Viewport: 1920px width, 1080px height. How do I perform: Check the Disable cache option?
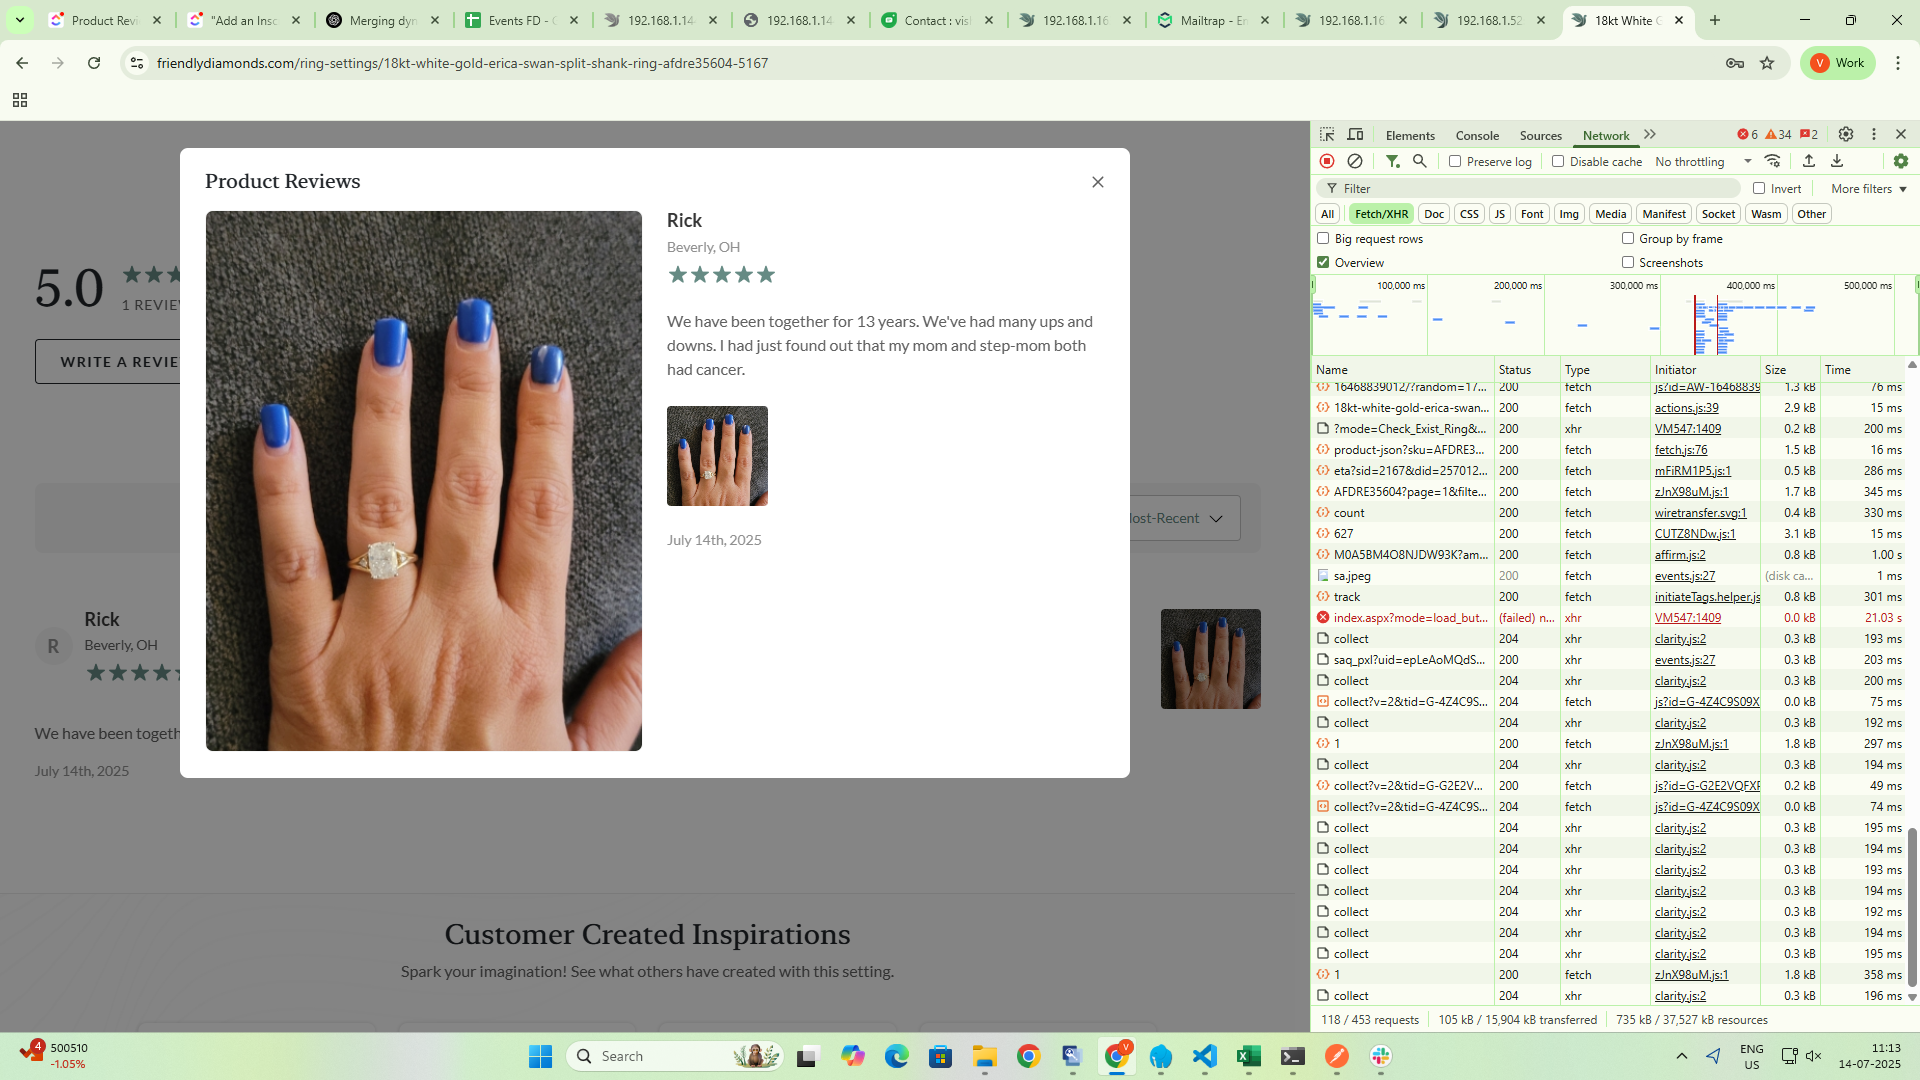[x=1558, y=161]
